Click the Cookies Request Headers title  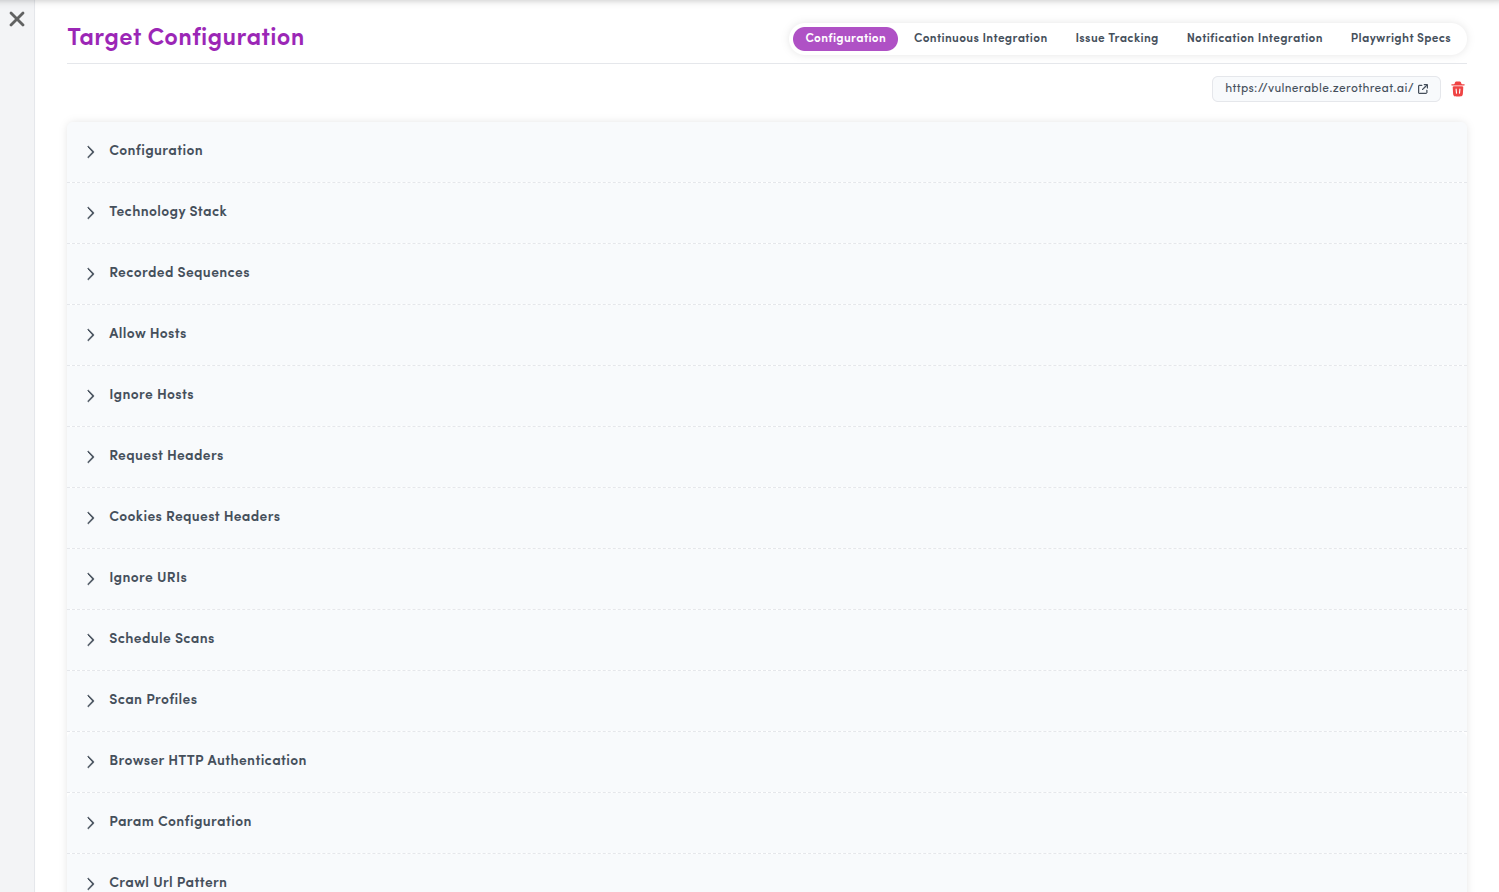point(195,516)
